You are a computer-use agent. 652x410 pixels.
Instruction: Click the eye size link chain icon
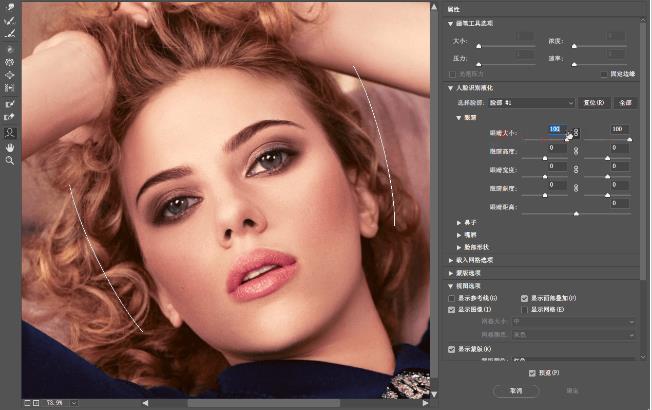click(x=576, y=132)
